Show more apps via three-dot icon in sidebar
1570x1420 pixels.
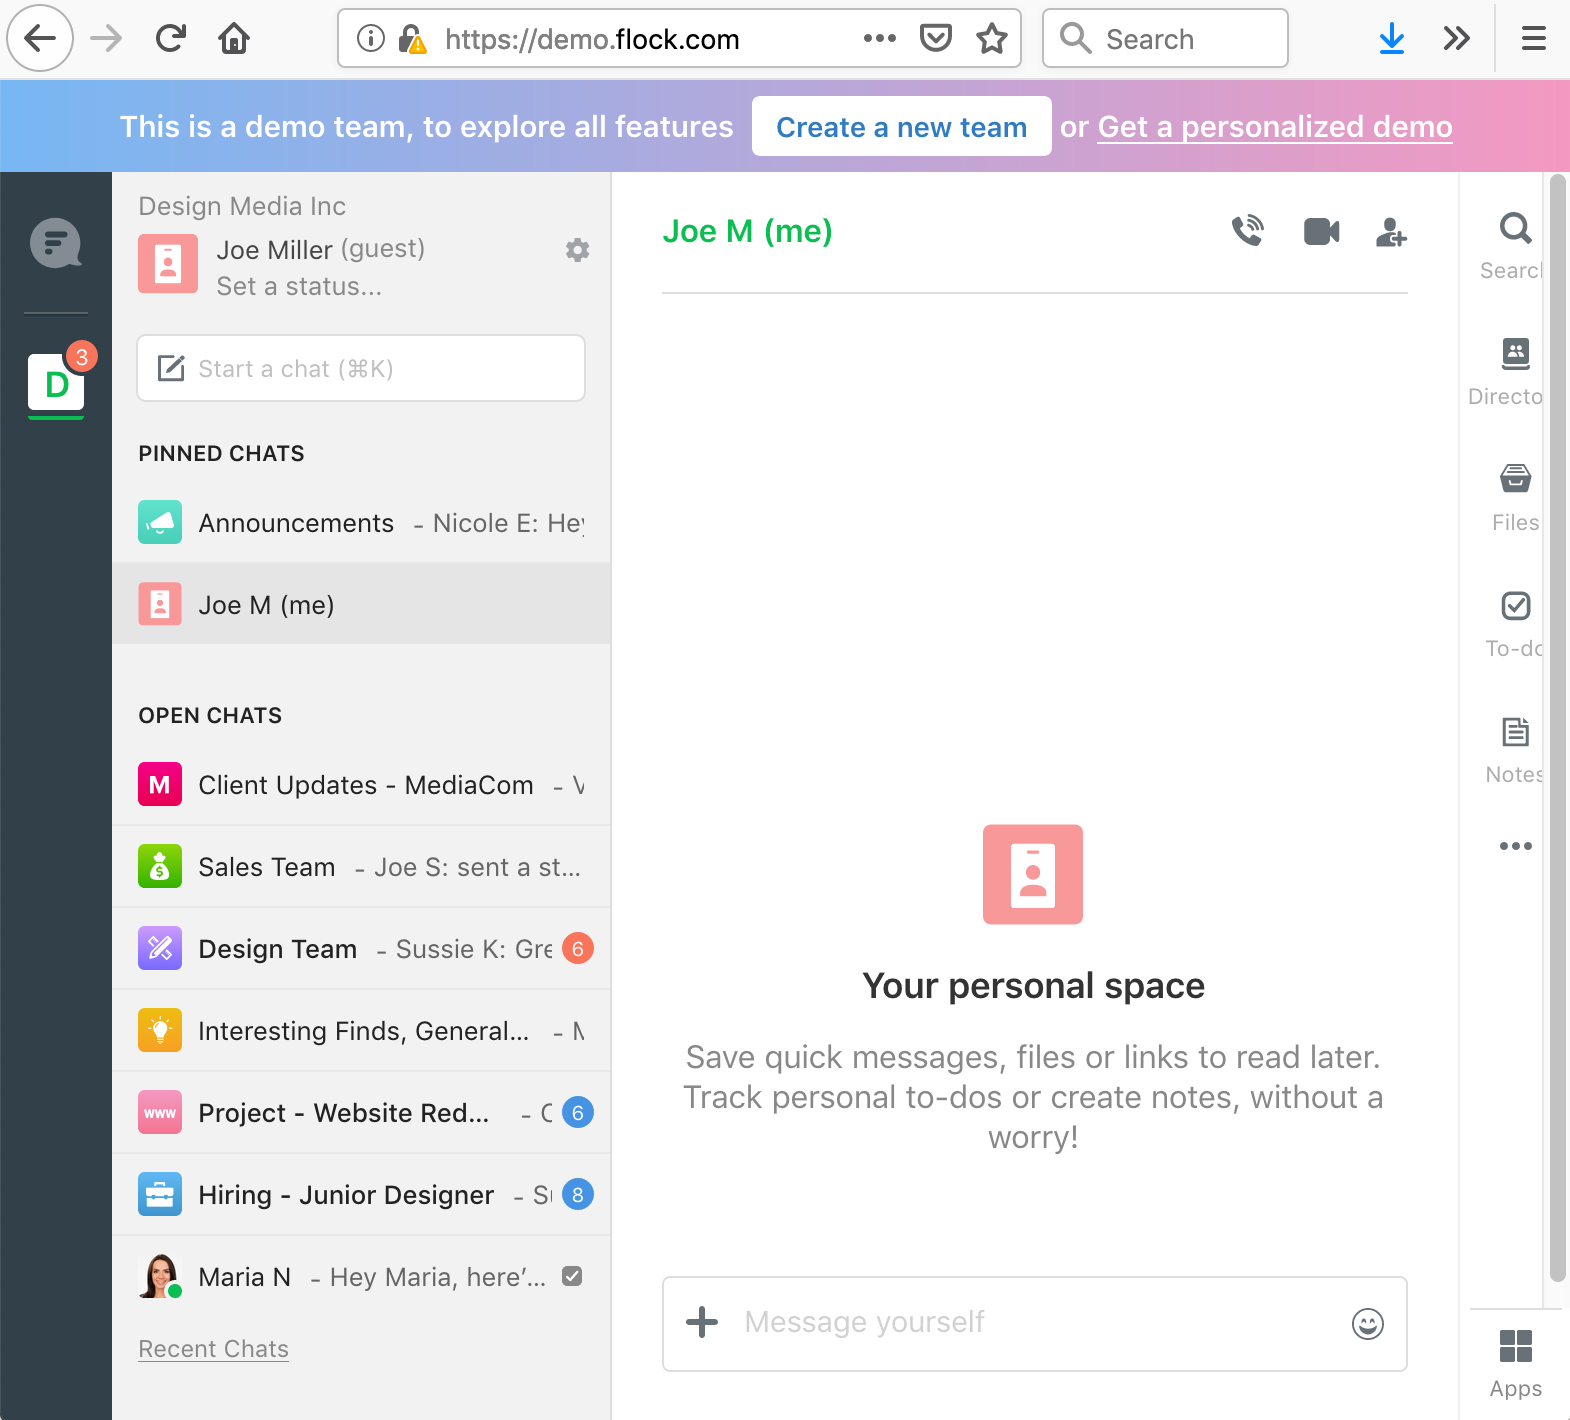pos(1515,846)
